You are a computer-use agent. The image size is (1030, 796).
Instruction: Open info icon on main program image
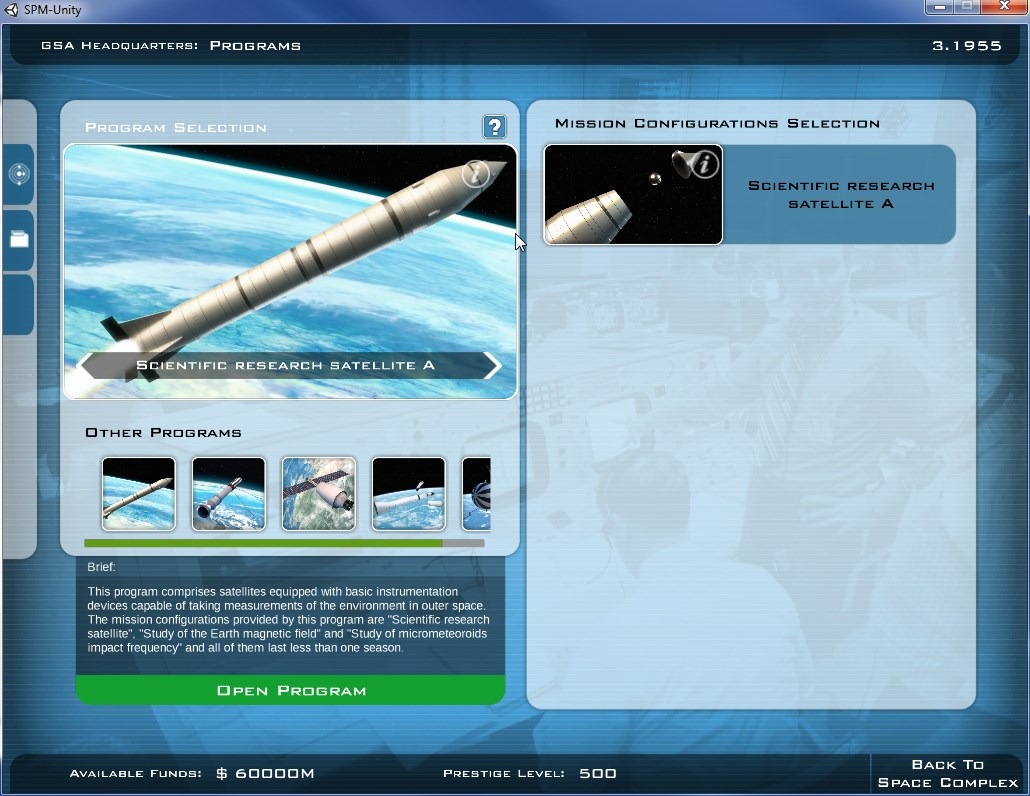click(x=476, y=174)
